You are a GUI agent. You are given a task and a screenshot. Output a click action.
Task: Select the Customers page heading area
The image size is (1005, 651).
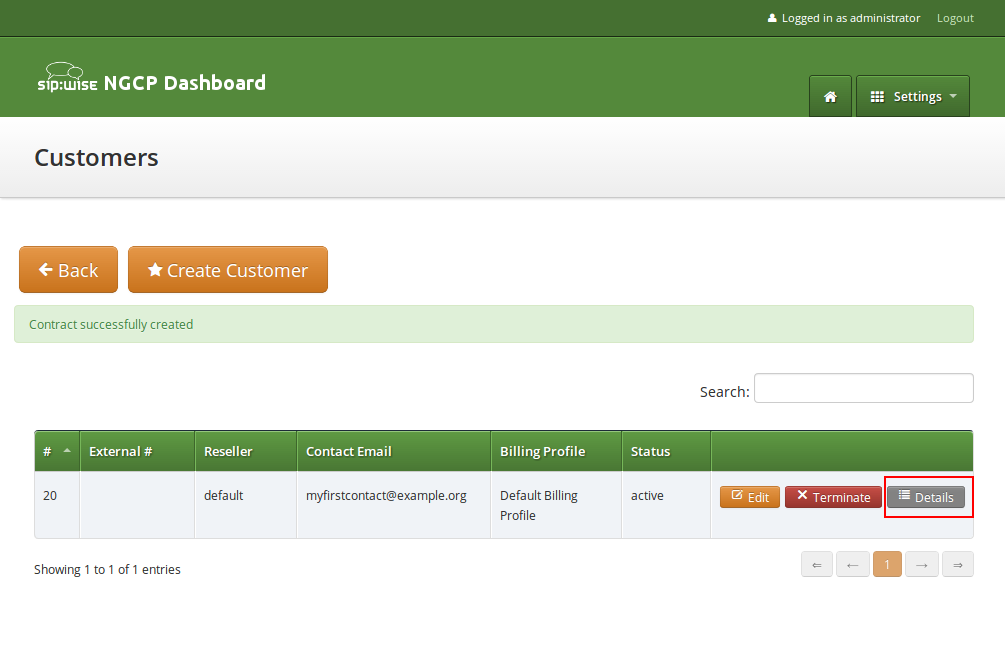(x=96, y=157)
